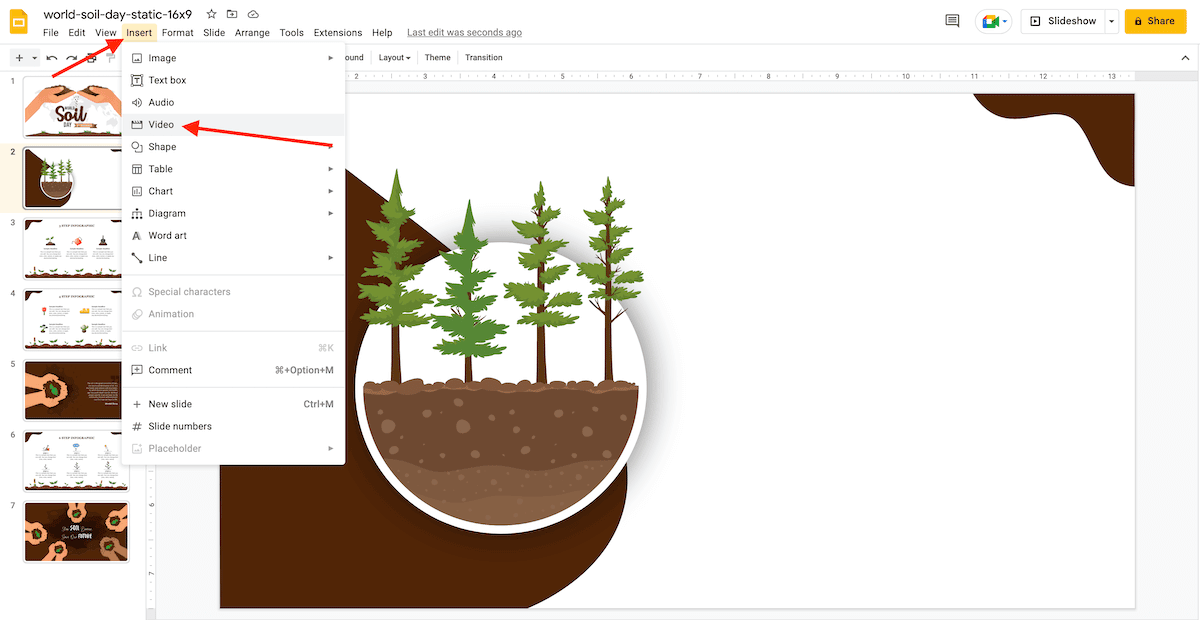The height and width of the screenshot is (620, 1200).
Task: Expand the Table submenu
Action: (233, 169)
